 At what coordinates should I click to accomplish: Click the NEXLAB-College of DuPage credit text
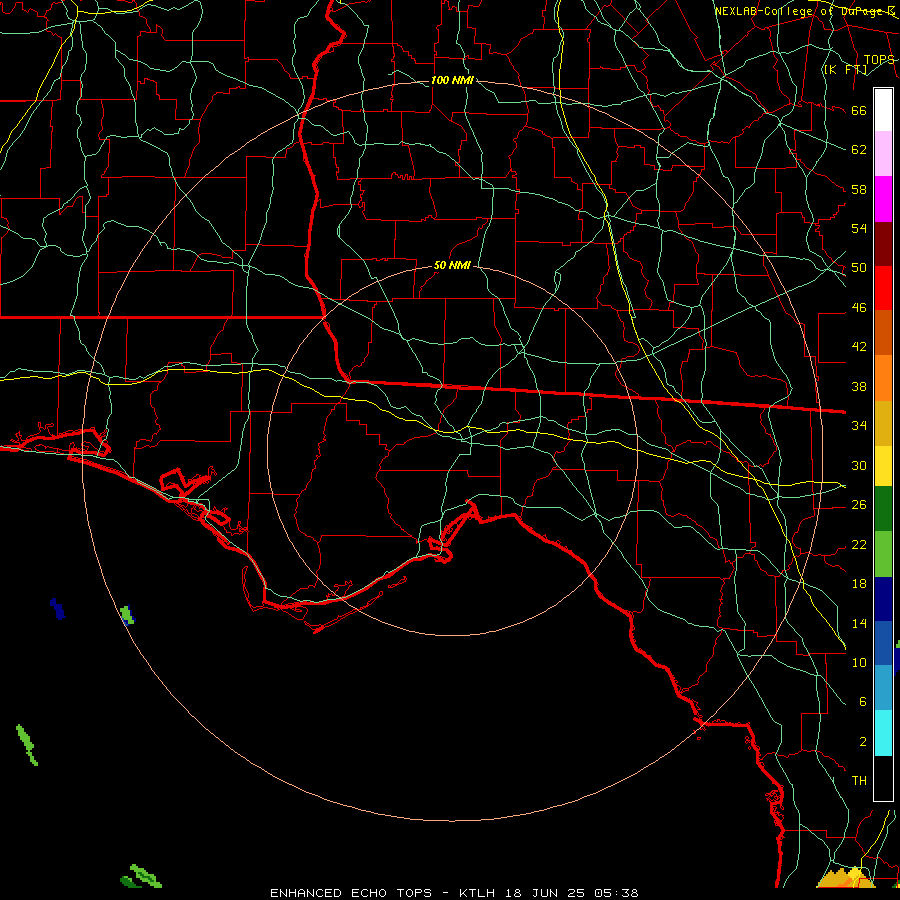pos(804,11)
